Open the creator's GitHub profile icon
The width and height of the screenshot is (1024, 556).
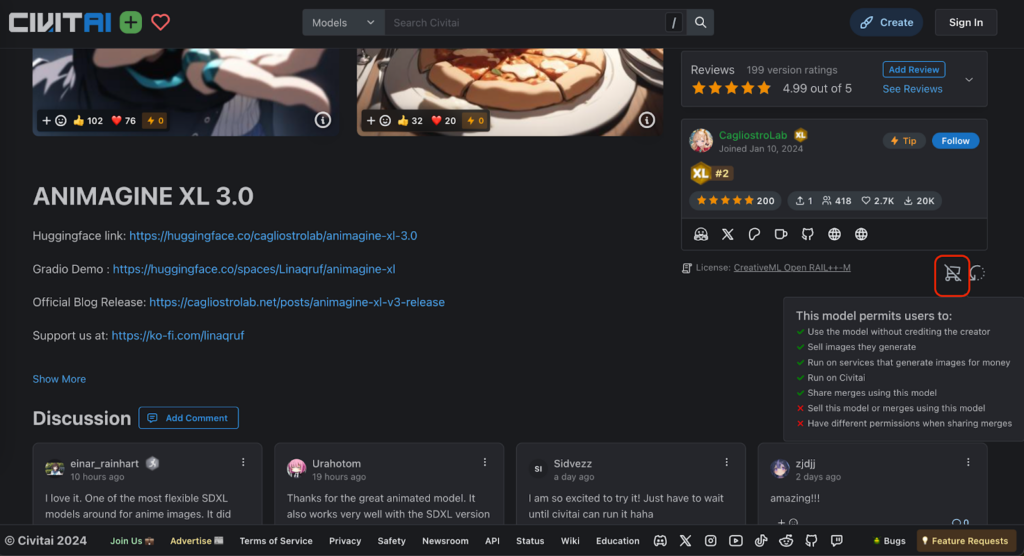coord(807,234)
